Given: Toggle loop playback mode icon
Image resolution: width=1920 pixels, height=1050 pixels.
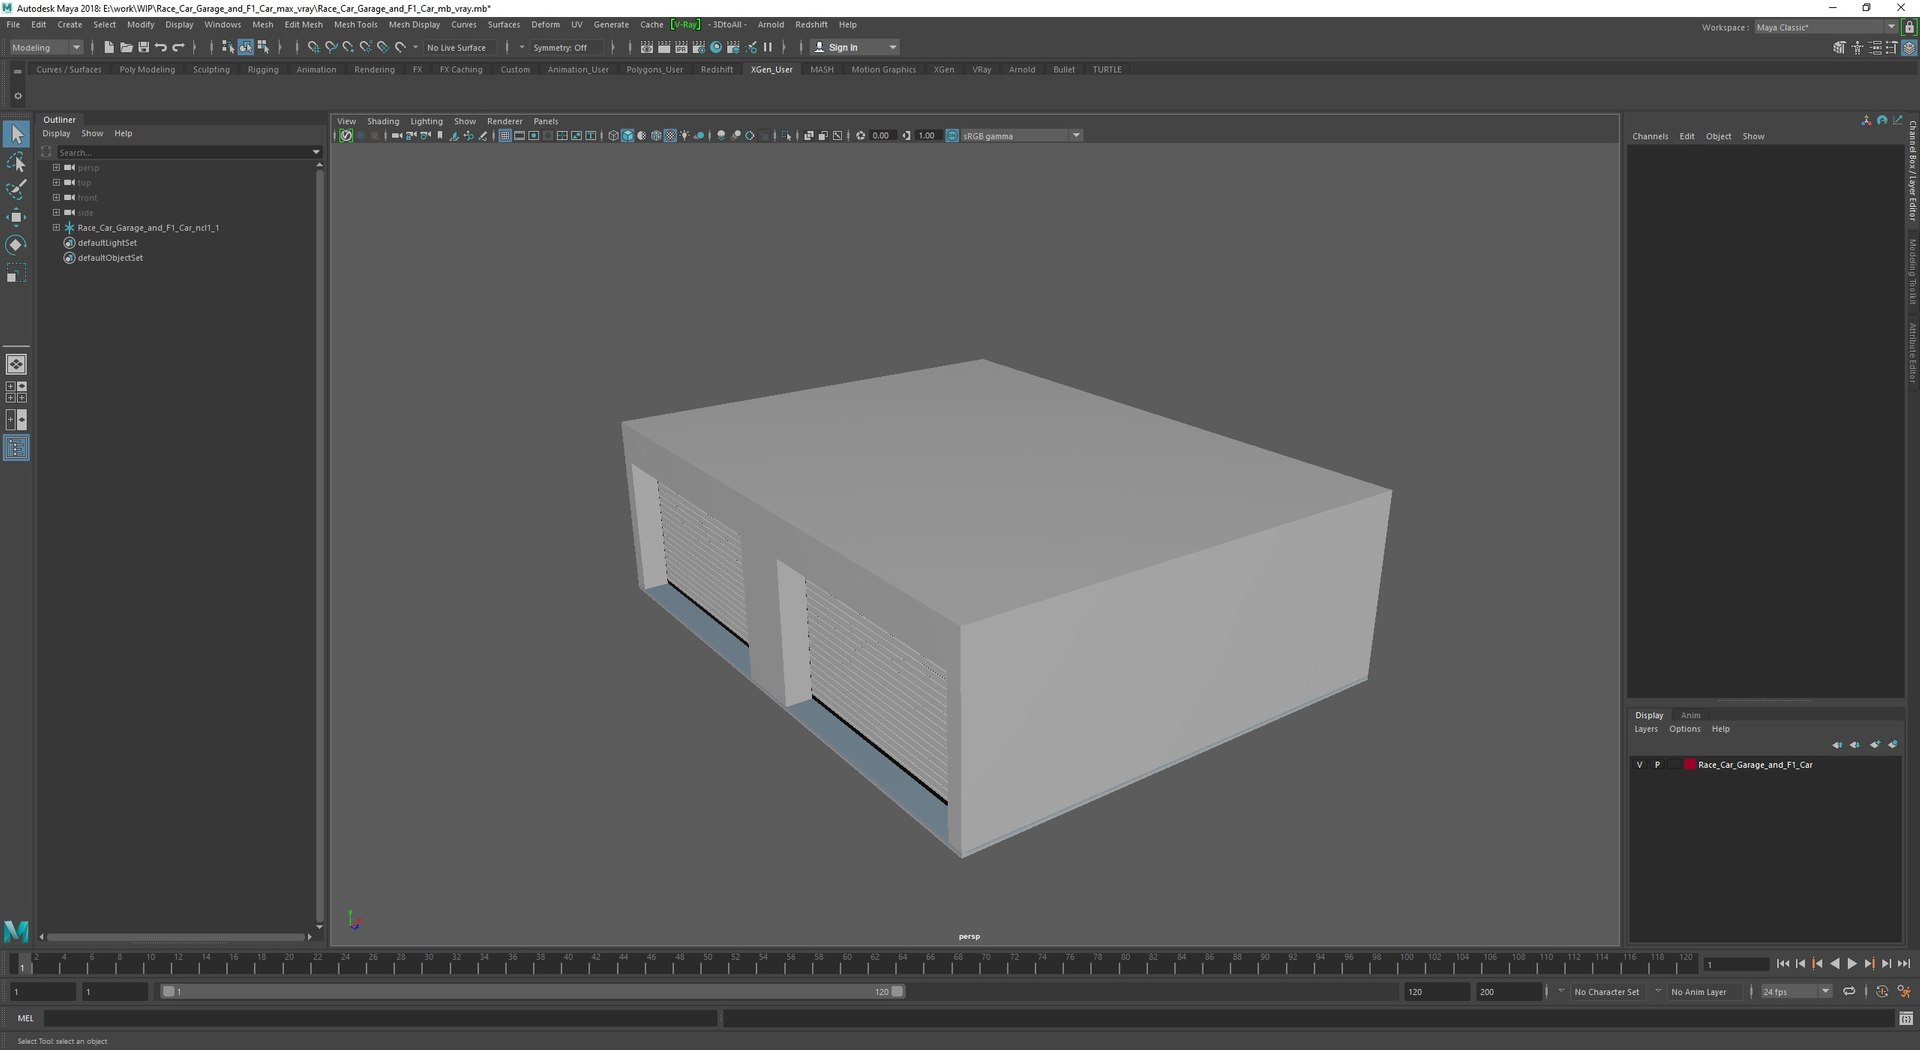Looking at the screenshot, I should (x=1849, y=992).
